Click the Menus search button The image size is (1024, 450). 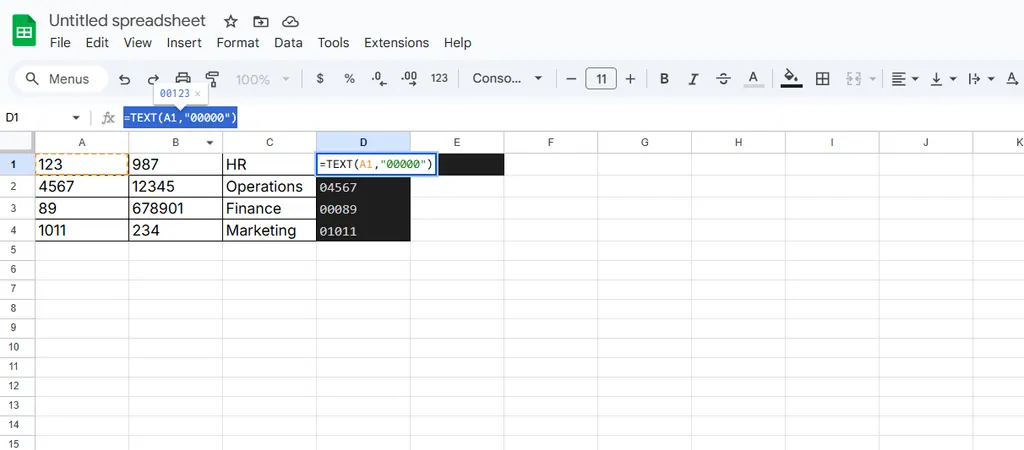point(58,79)
